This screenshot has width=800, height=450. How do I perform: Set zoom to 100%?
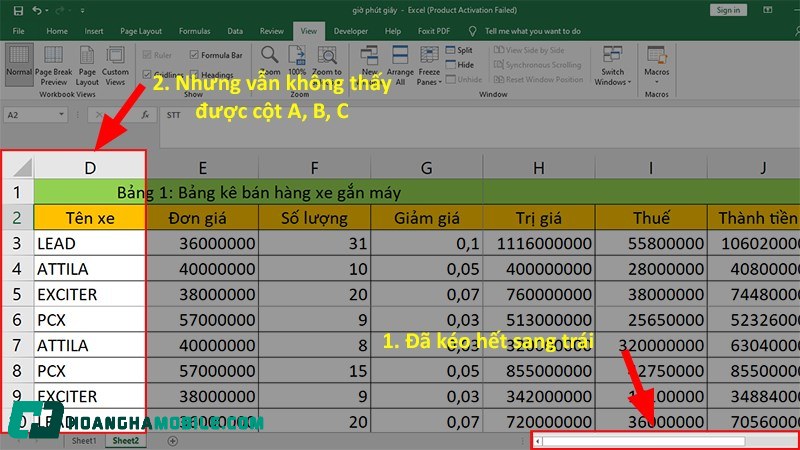297,61
